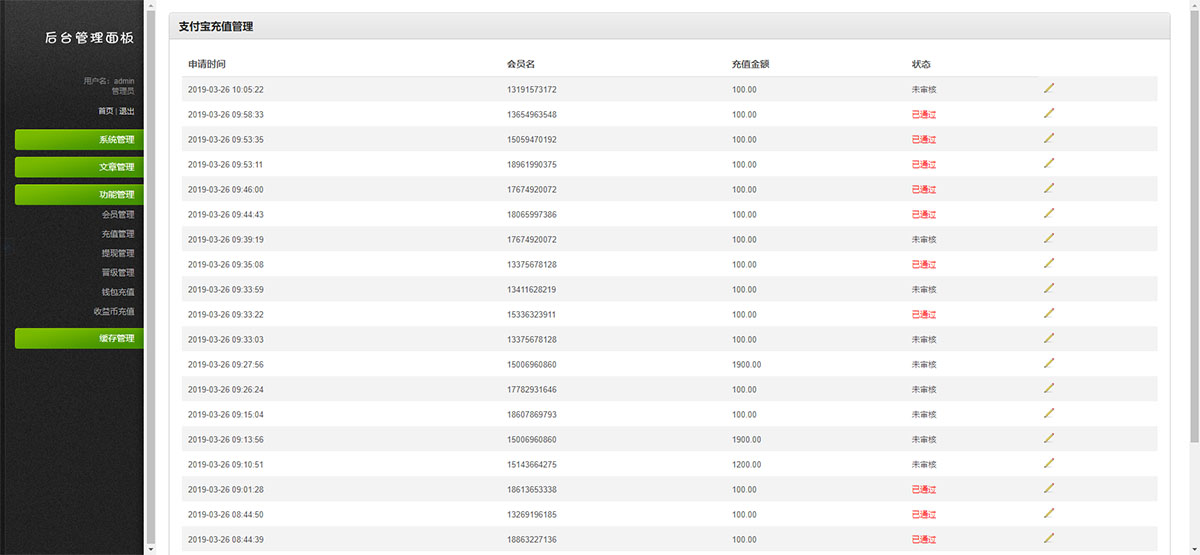This screenshot has width=1200, height=555.
Task: Click the 支付宝充值管理 panel heading
Action: click(x=215, y=26)
